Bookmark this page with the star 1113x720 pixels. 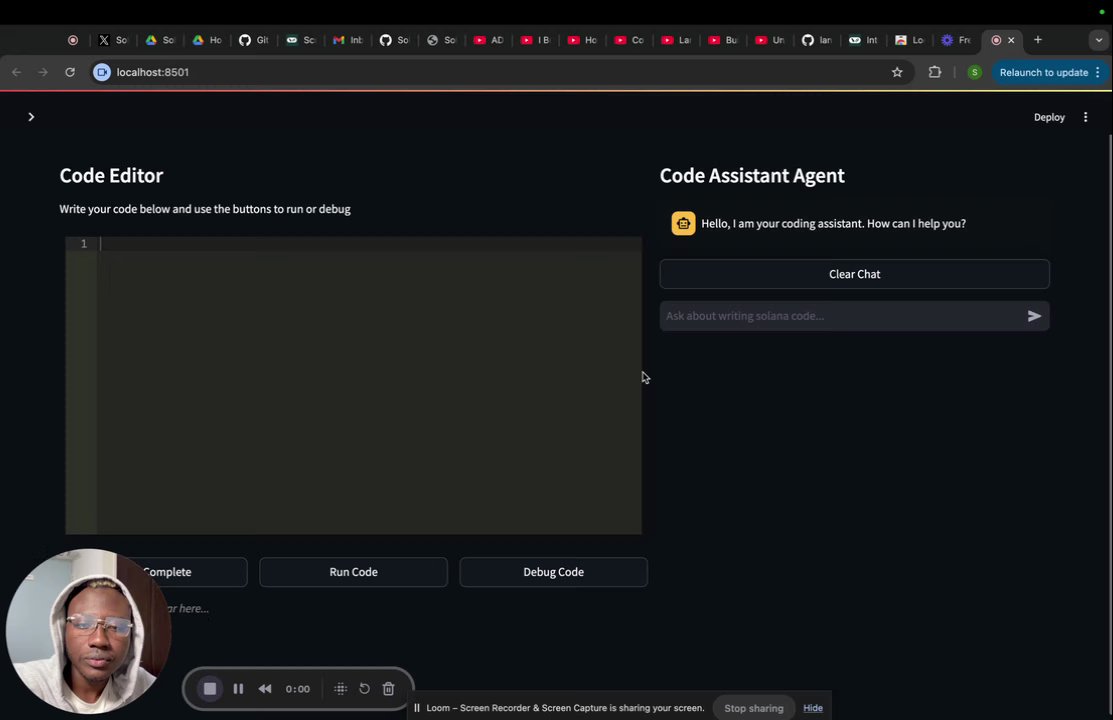(x=897, y=72)
